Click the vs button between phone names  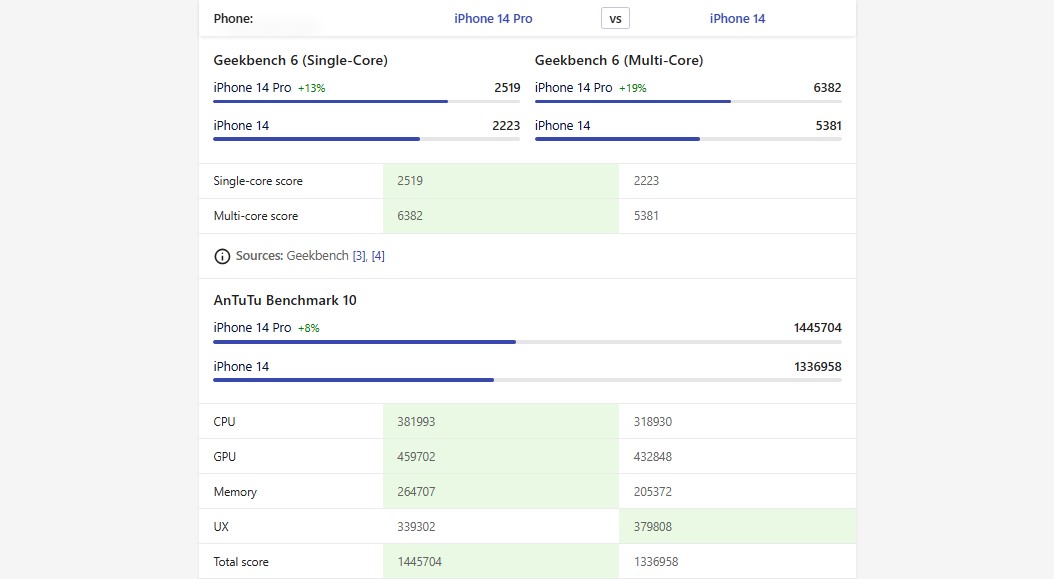pyautogui.click(x=615, y=19)
